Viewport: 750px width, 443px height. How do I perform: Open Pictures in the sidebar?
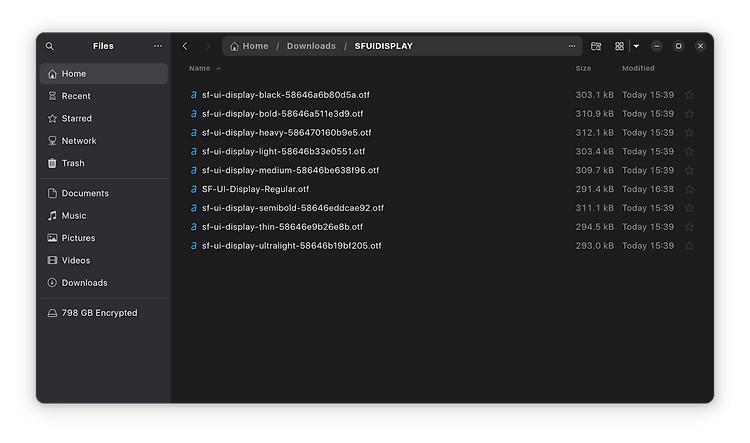coord(104,238)
